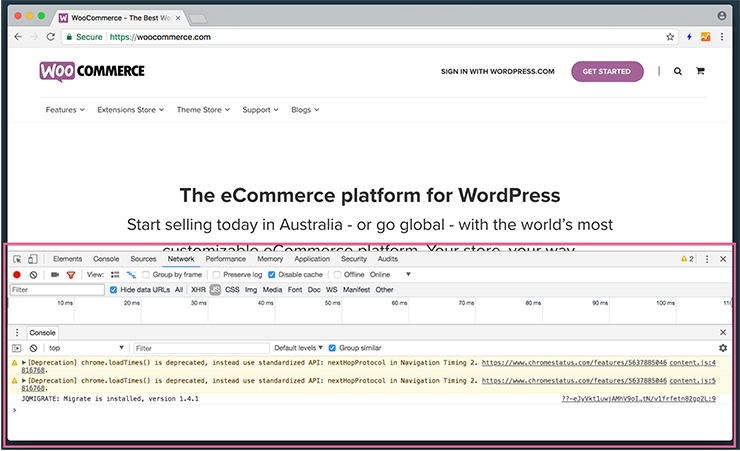The height and width of the screenshot is (451, 740).
Task: Uncheck Disable cache checkbox
Action: 272,275
